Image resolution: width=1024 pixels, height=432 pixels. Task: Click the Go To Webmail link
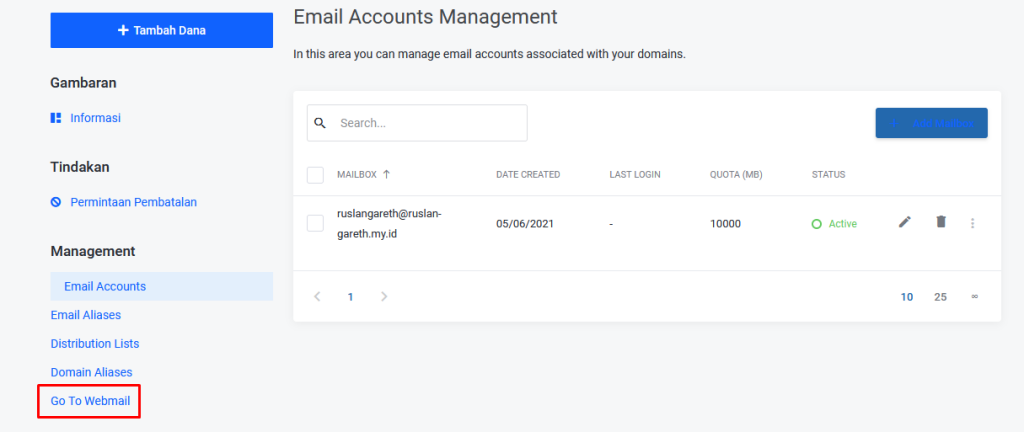90,401
